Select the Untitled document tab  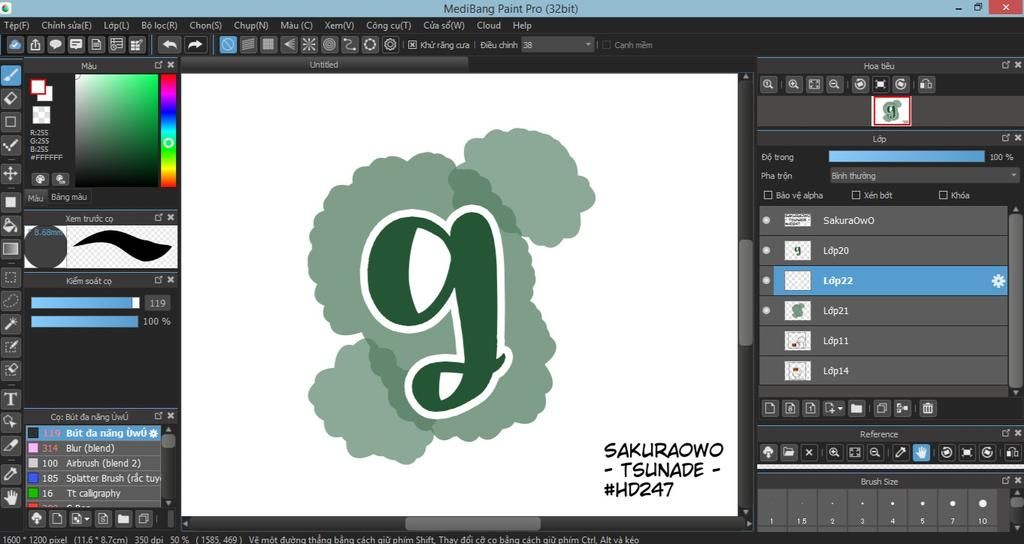tap(324, 65)
